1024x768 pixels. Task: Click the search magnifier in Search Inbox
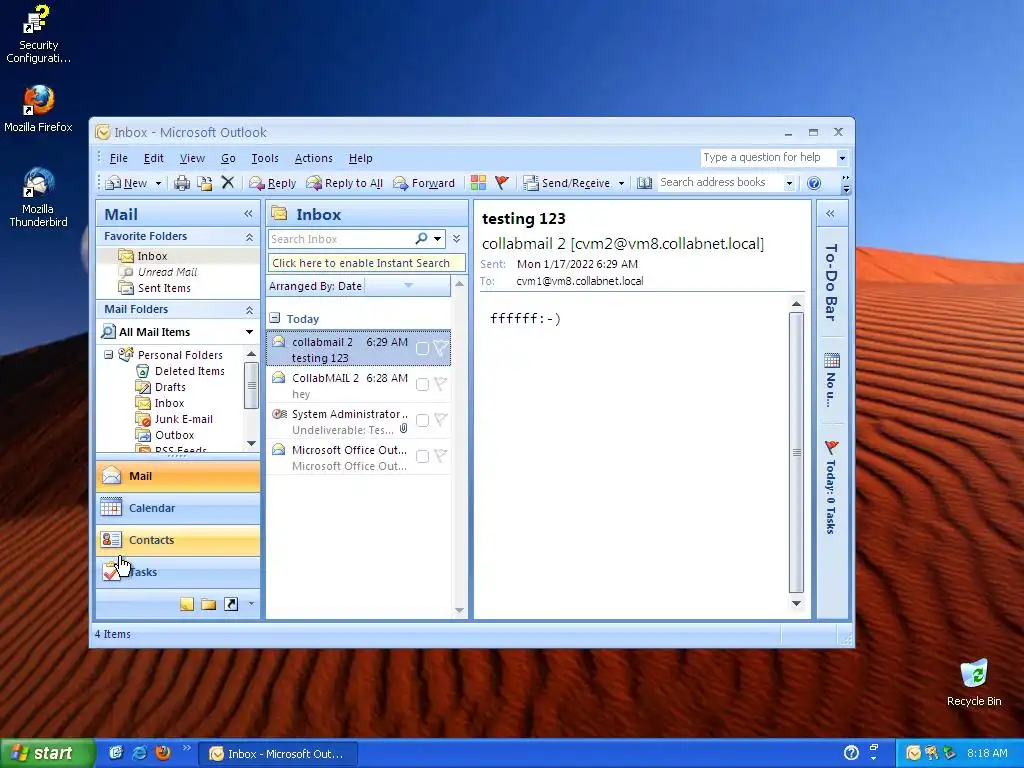422,238
